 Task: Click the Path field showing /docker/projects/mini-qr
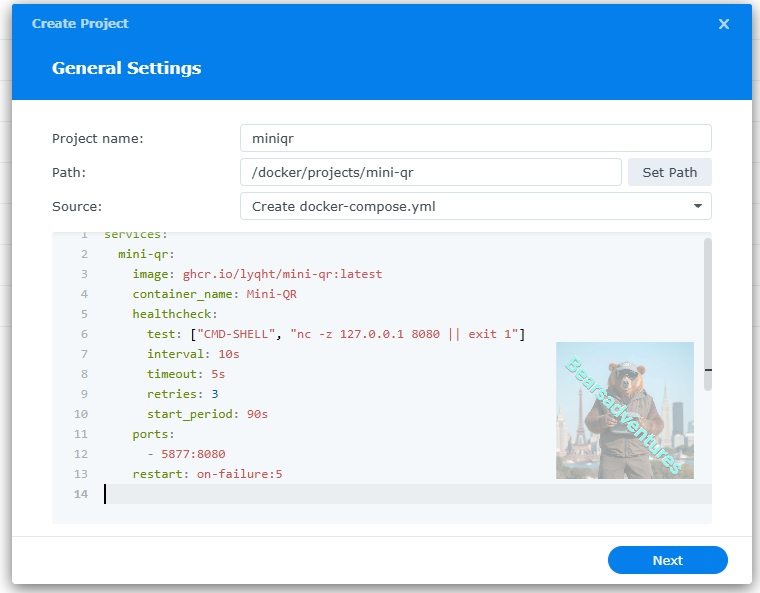430,172
